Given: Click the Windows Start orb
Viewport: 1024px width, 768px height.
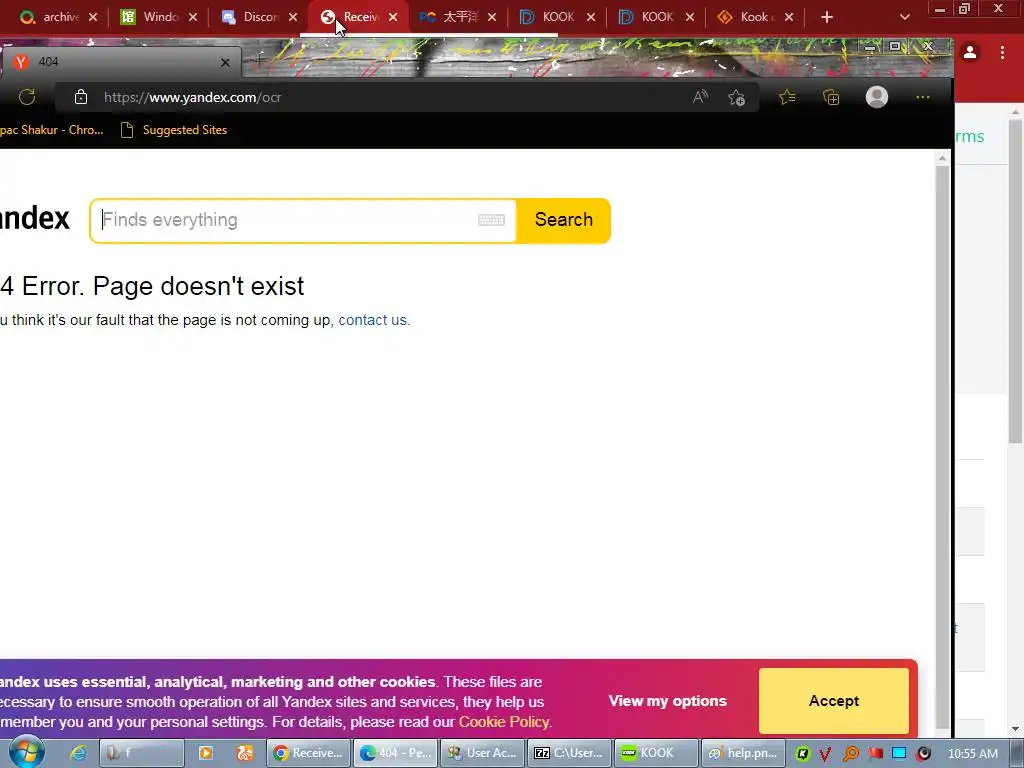Looking at the screenshot, I should [27, 752].
